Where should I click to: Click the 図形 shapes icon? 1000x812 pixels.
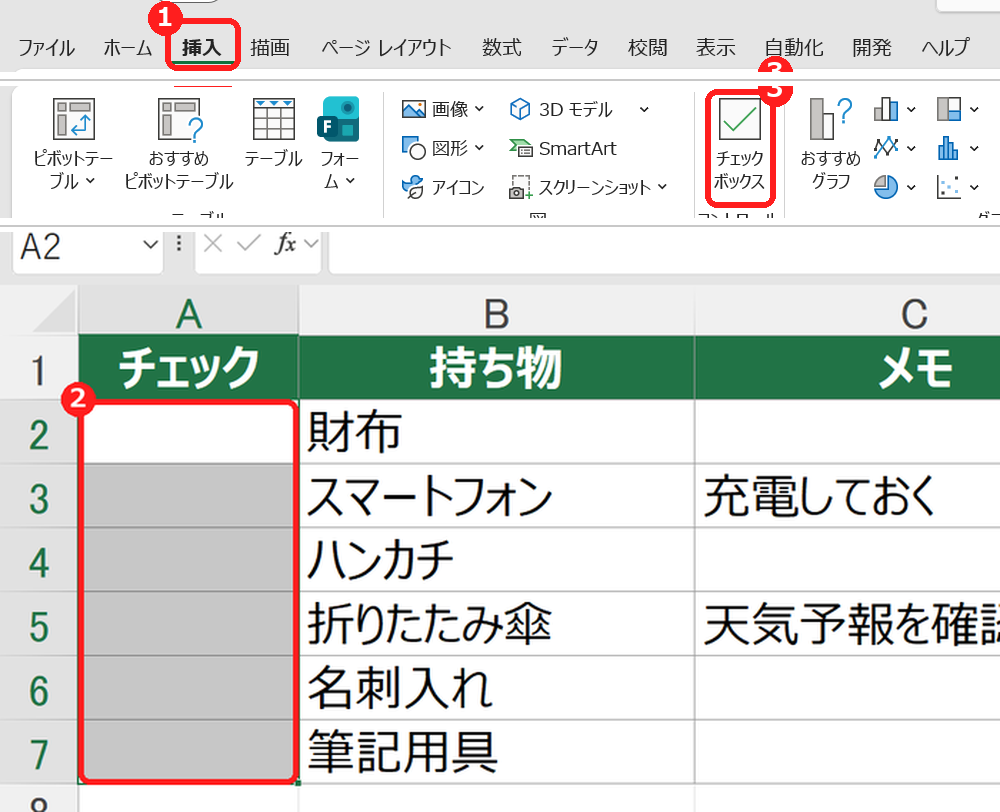tap(413, 148)
